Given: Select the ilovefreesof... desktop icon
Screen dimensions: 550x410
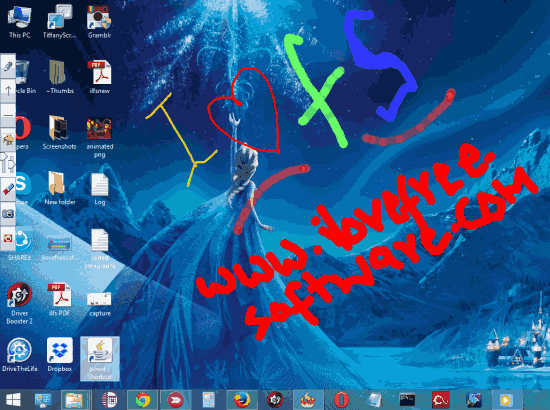Looking at the screenshot, I should [59, 247].
